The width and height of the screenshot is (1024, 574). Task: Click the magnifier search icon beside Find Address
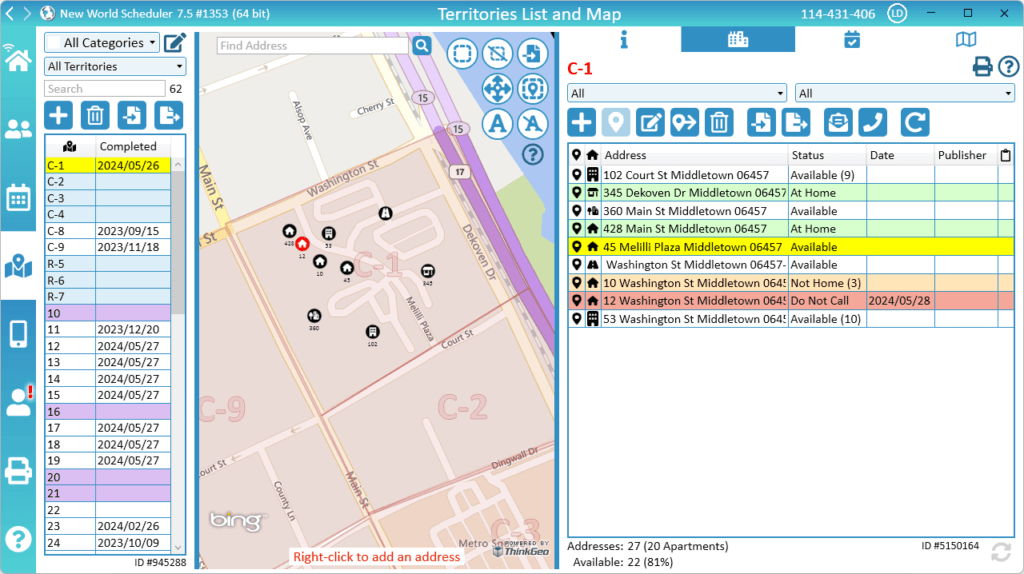pos(422,46)
